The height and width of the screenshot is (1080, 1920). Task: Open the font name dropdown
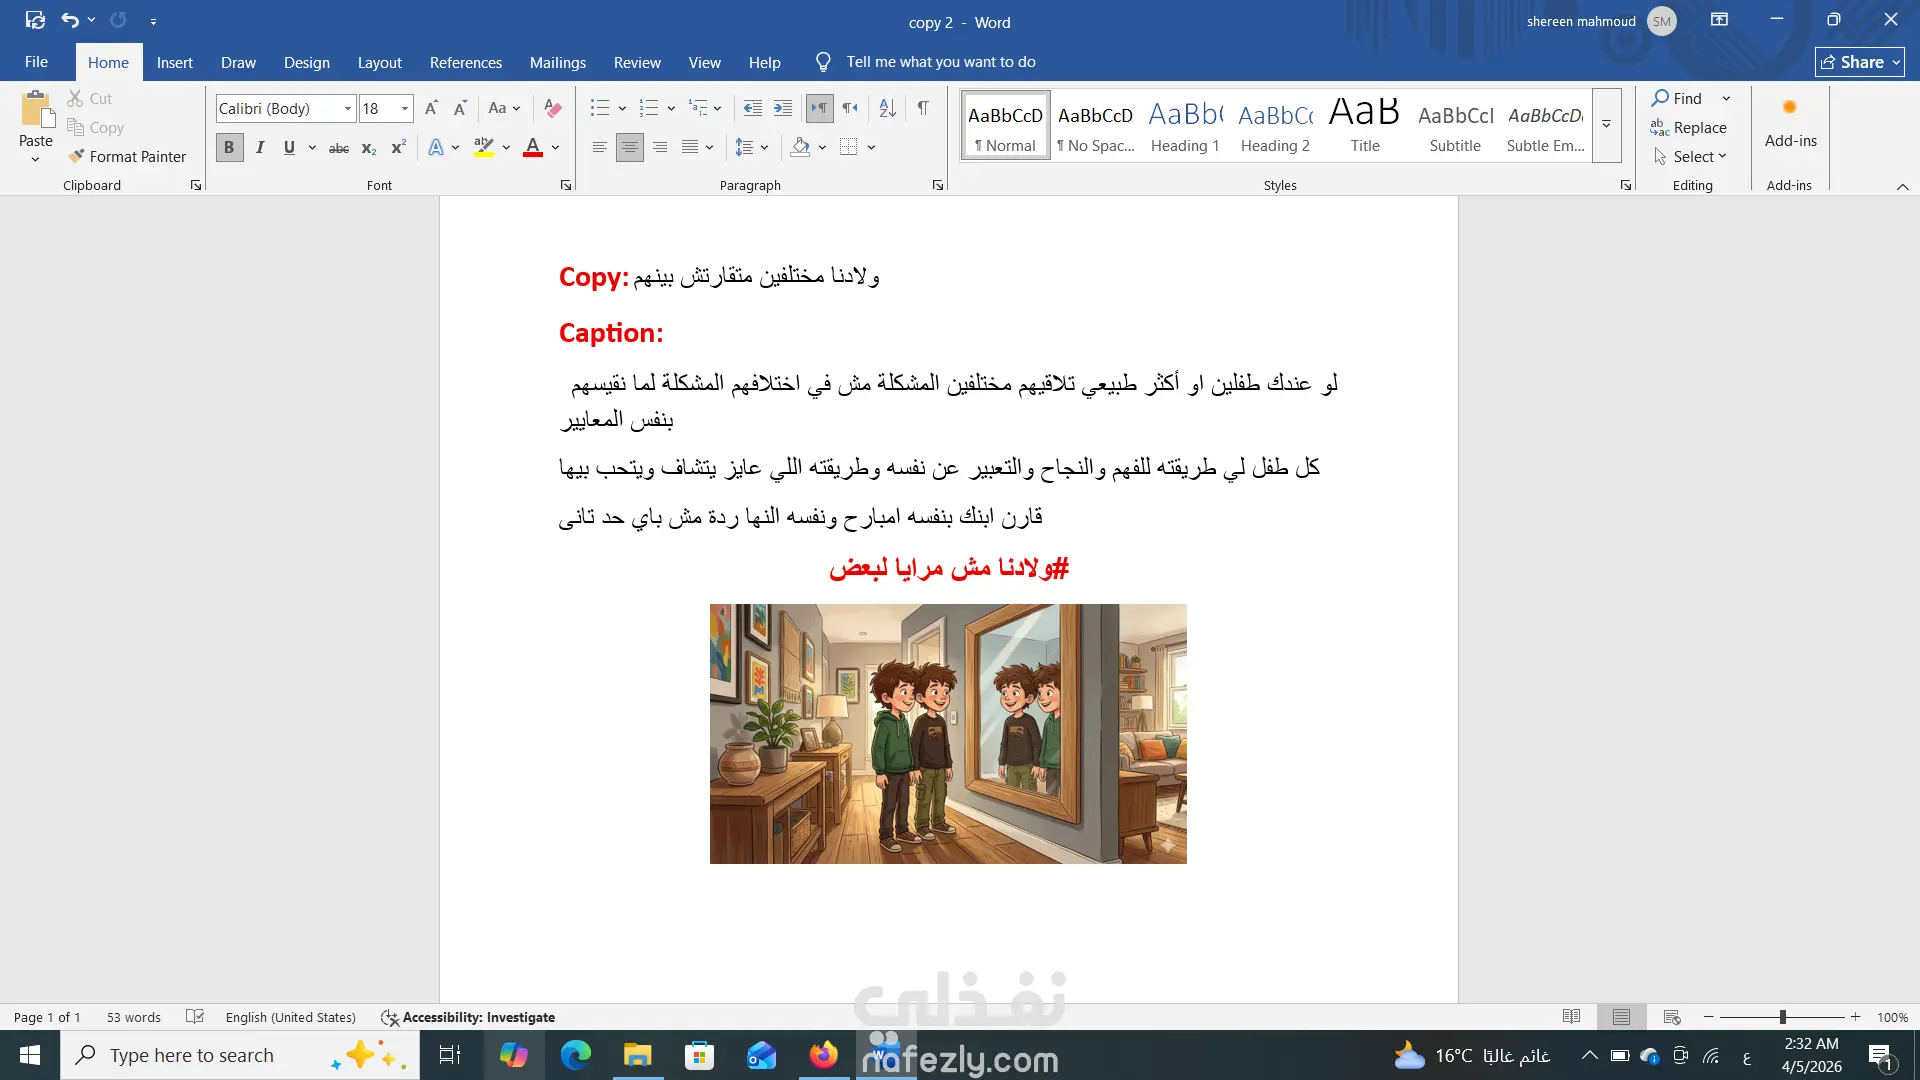347,108
